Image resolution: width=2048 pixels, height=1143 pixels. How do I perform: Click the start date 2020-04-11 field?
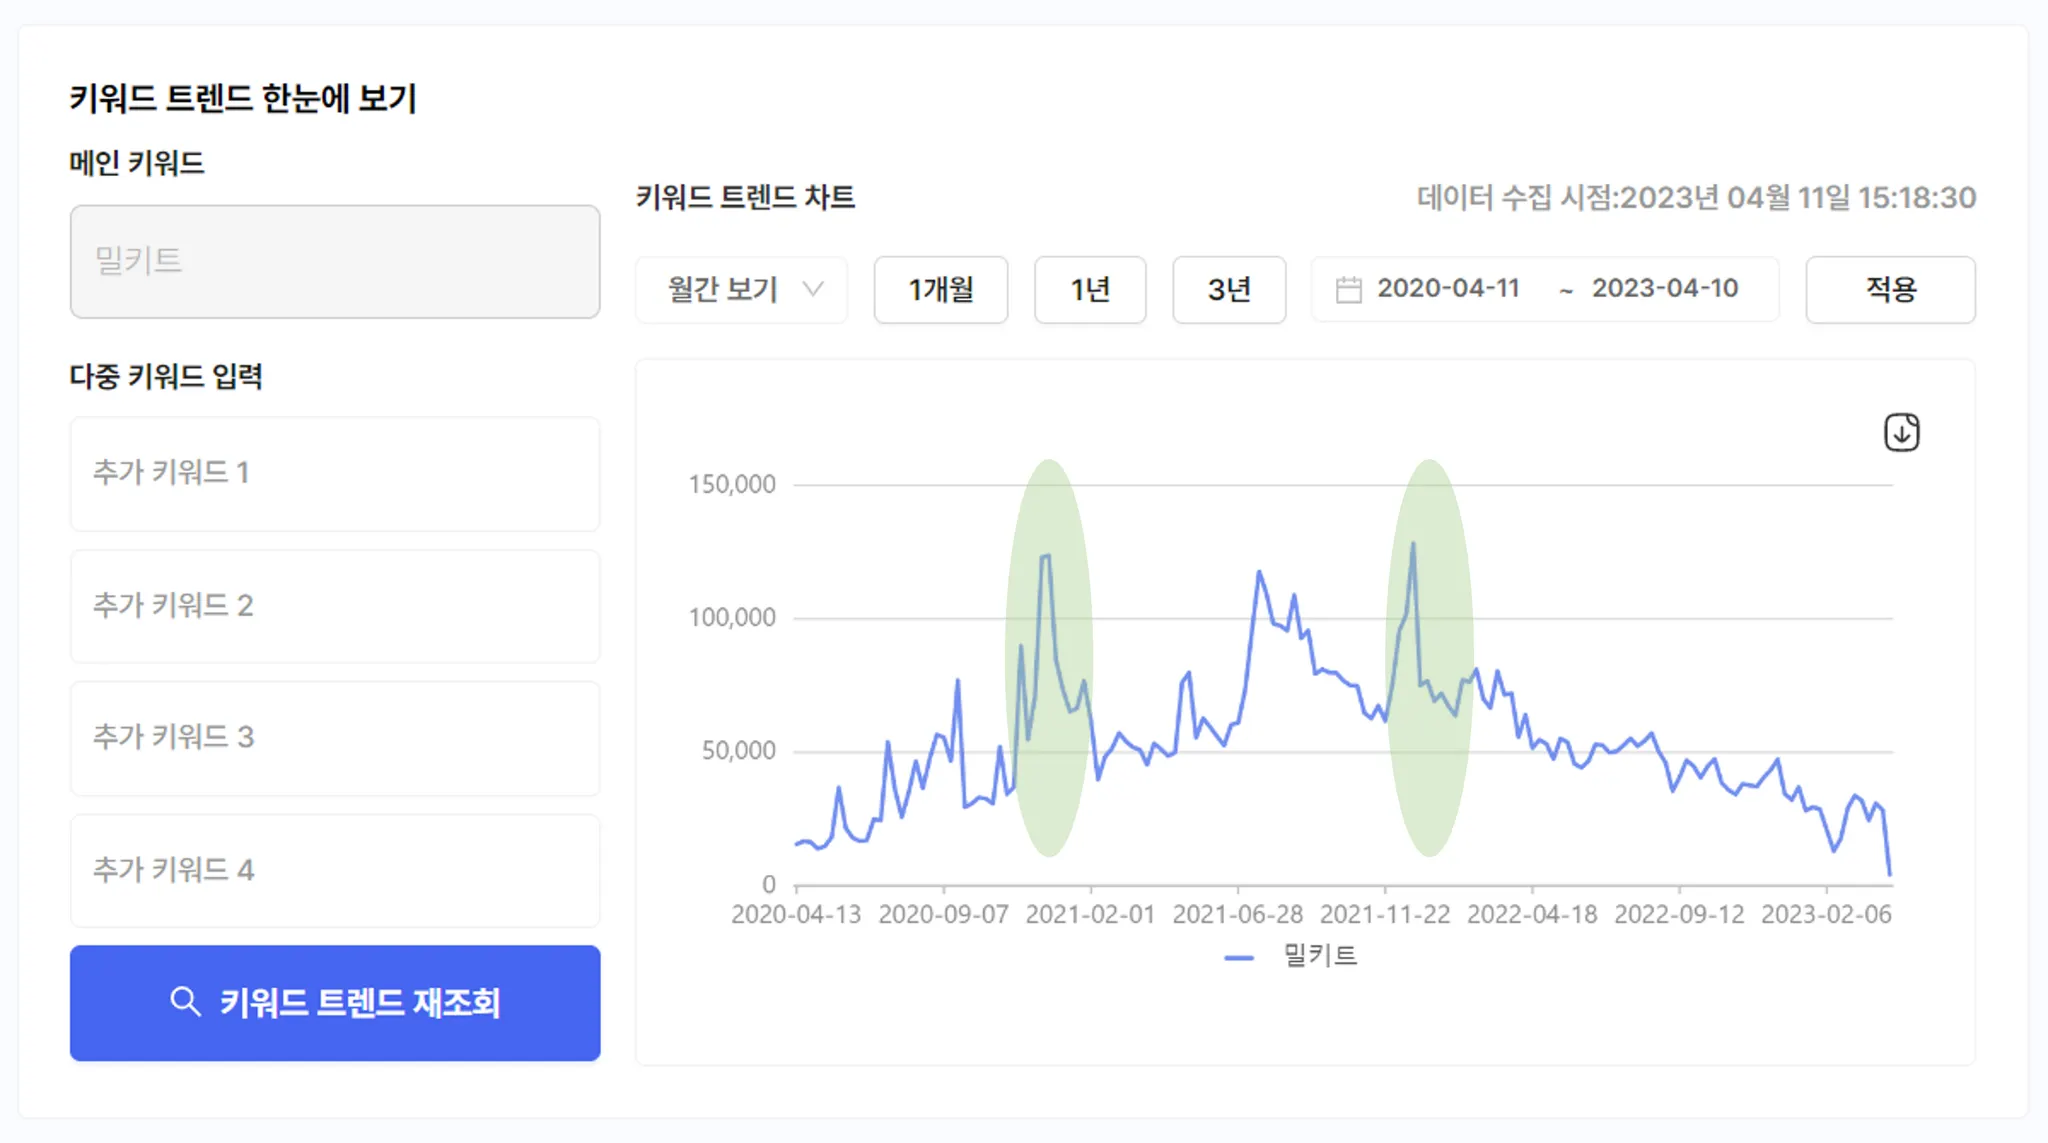click(x=1447, y=289)
